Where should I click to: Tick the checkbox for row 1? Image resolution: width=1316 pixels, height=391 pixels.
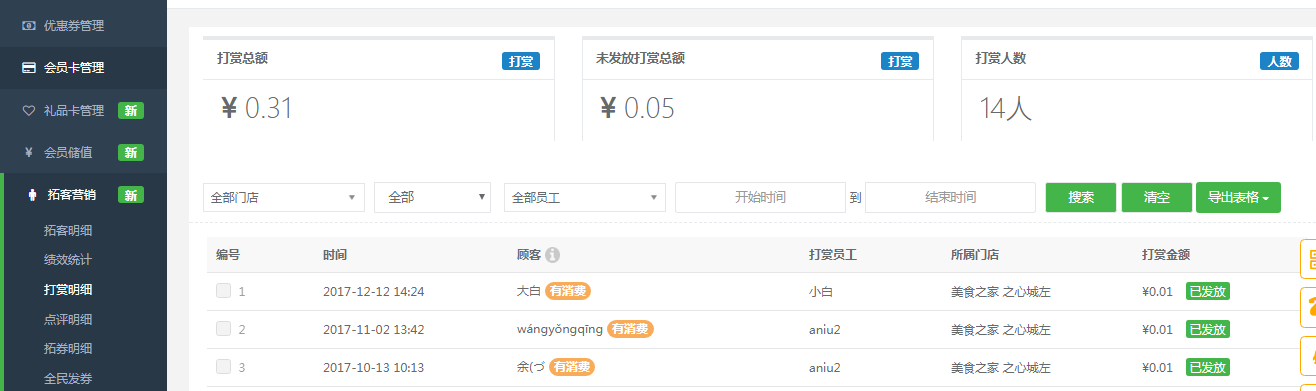[224, 291]
